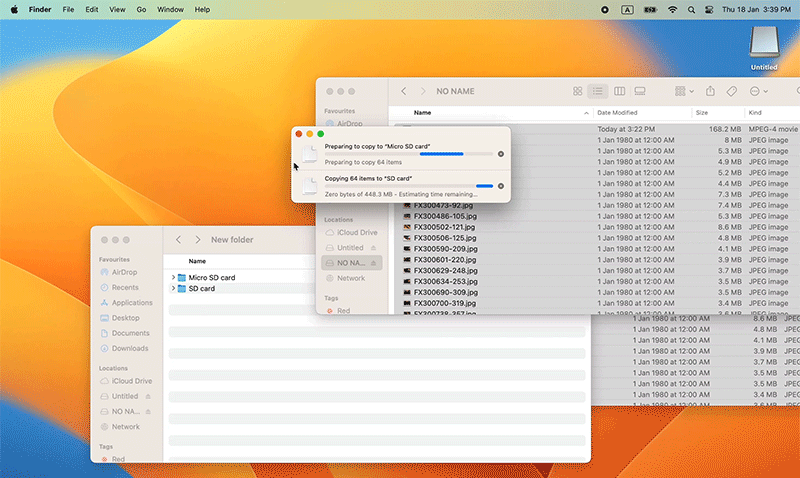The width and height of the screenshot is (800, 478).
Task: Select list view in NO NAME toolbar
Action: click(598, 91)
